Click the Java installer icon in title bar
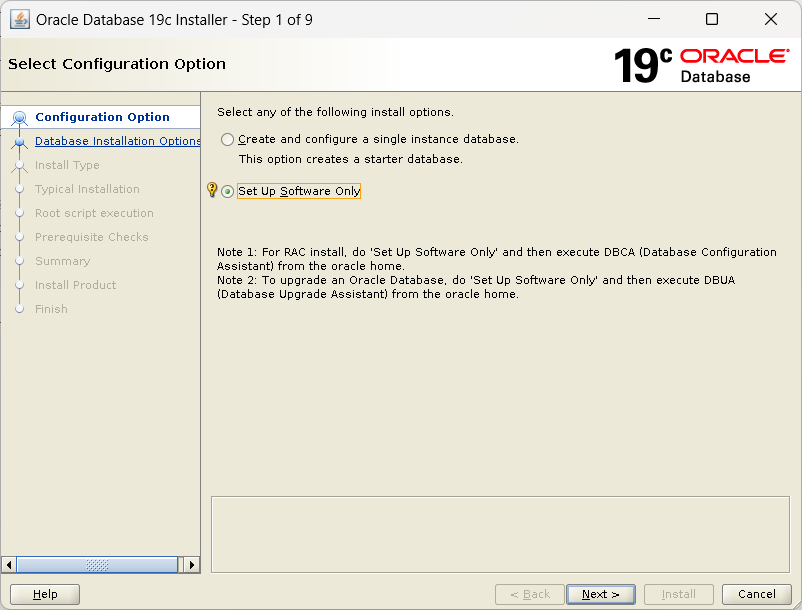802x610 pixels. [x=19, y=20]
